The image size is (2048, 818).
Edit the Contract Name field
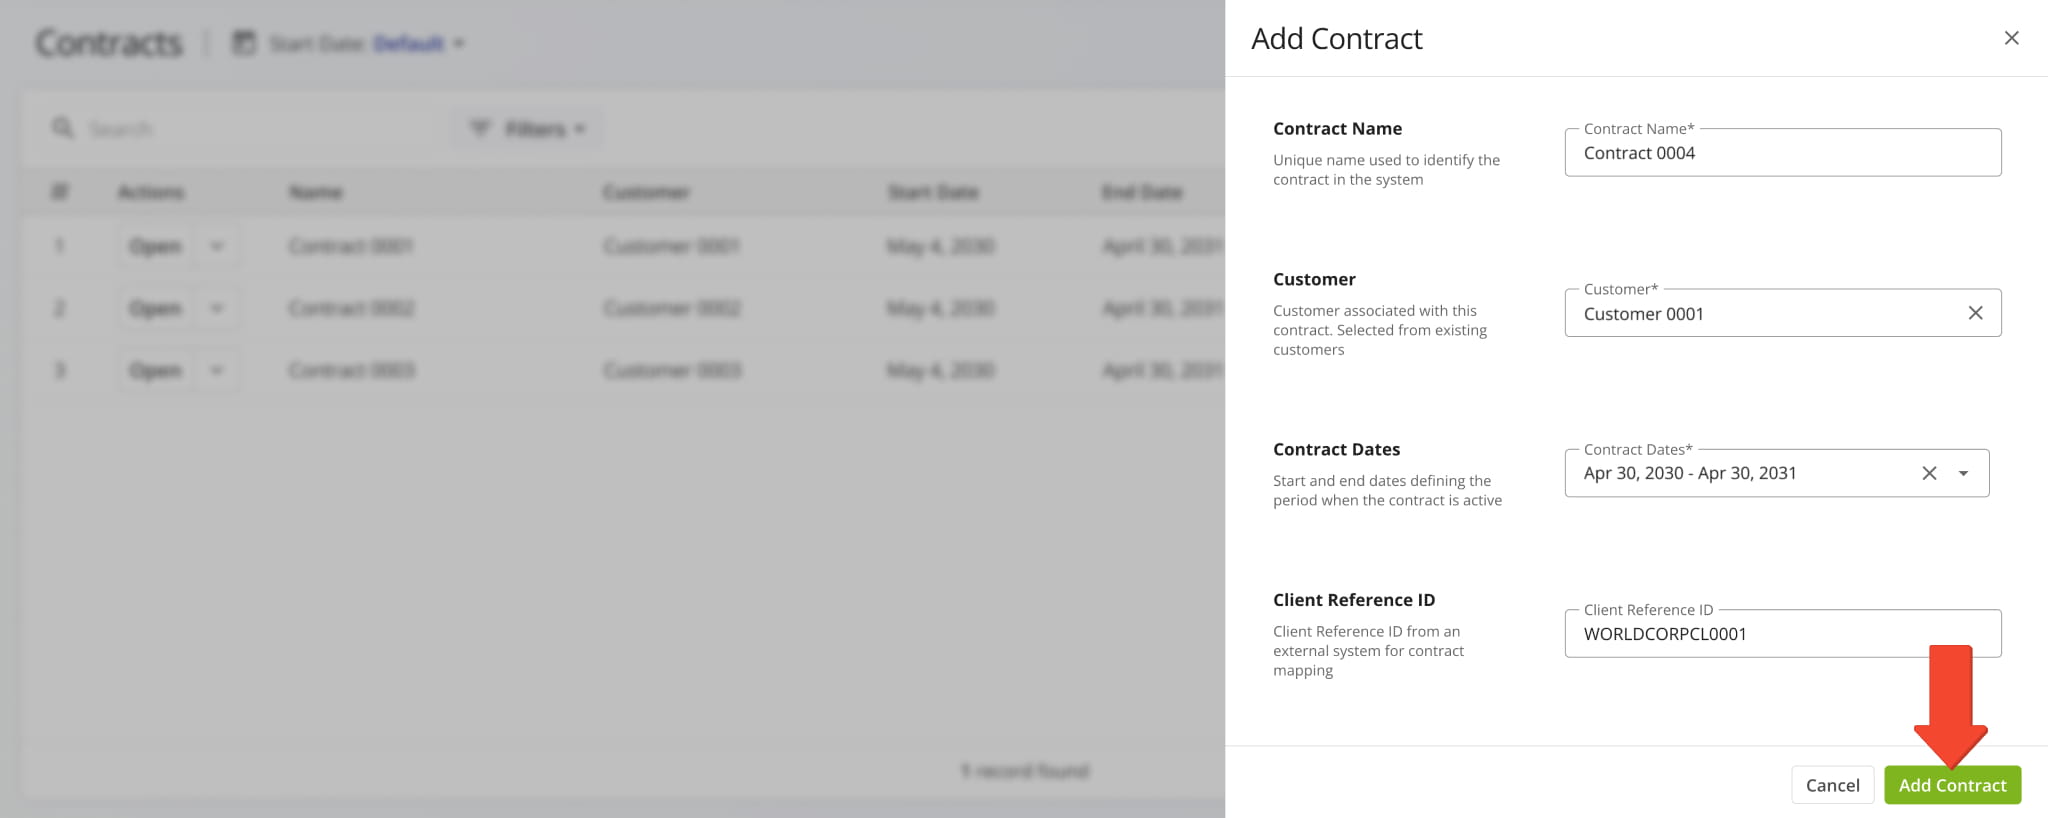point(1781,153)
